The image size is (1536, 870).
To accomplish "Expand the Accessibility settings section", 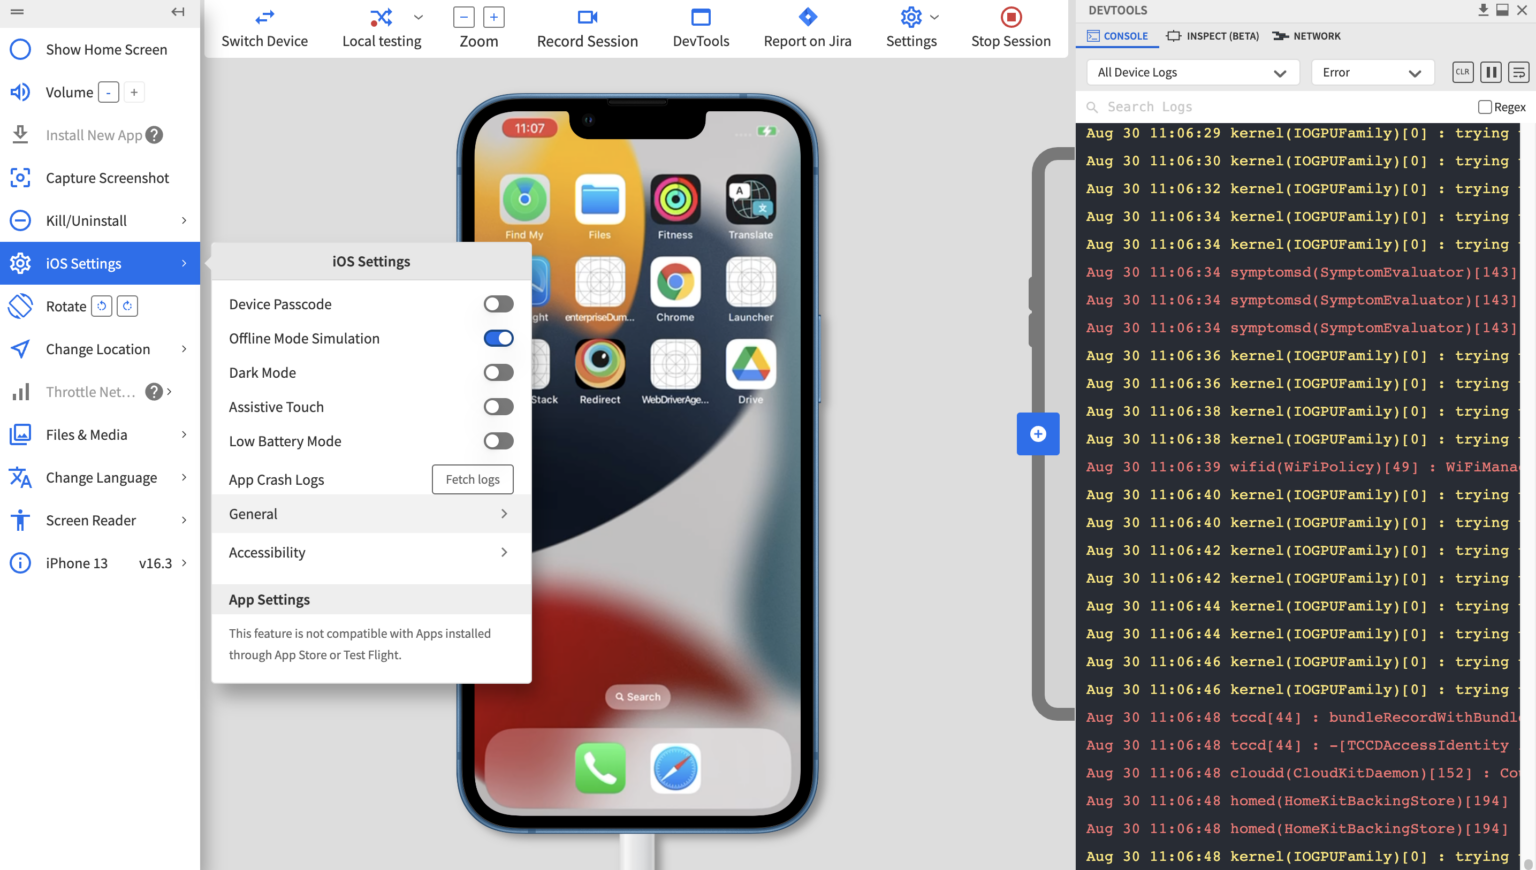I will click(370, 552).
